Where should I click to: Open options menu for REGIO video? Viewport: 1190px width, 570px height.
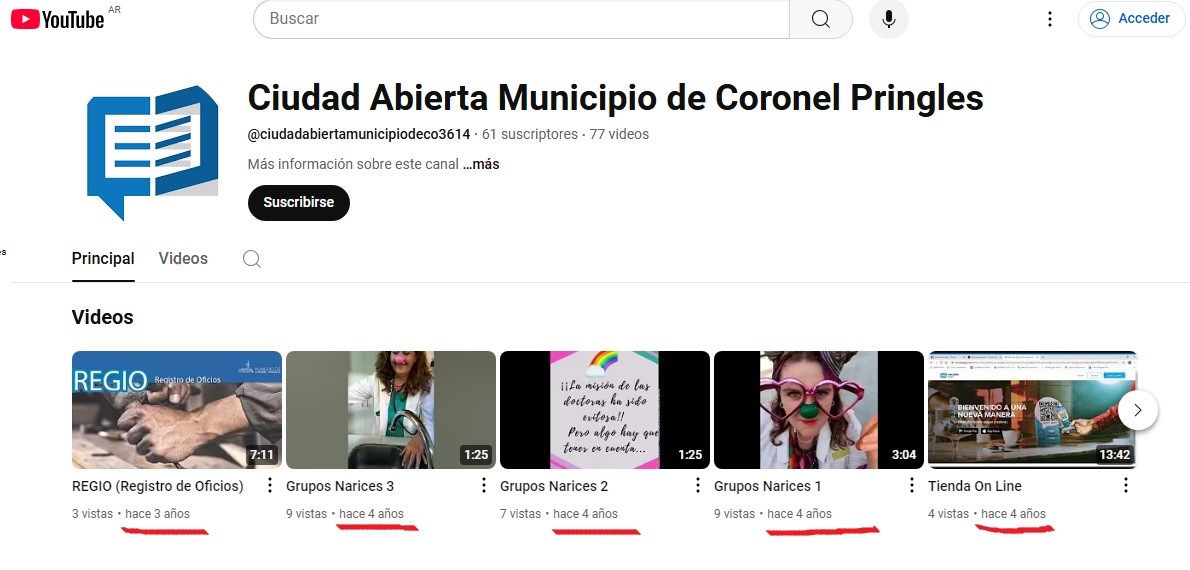[x=269, y=486]
